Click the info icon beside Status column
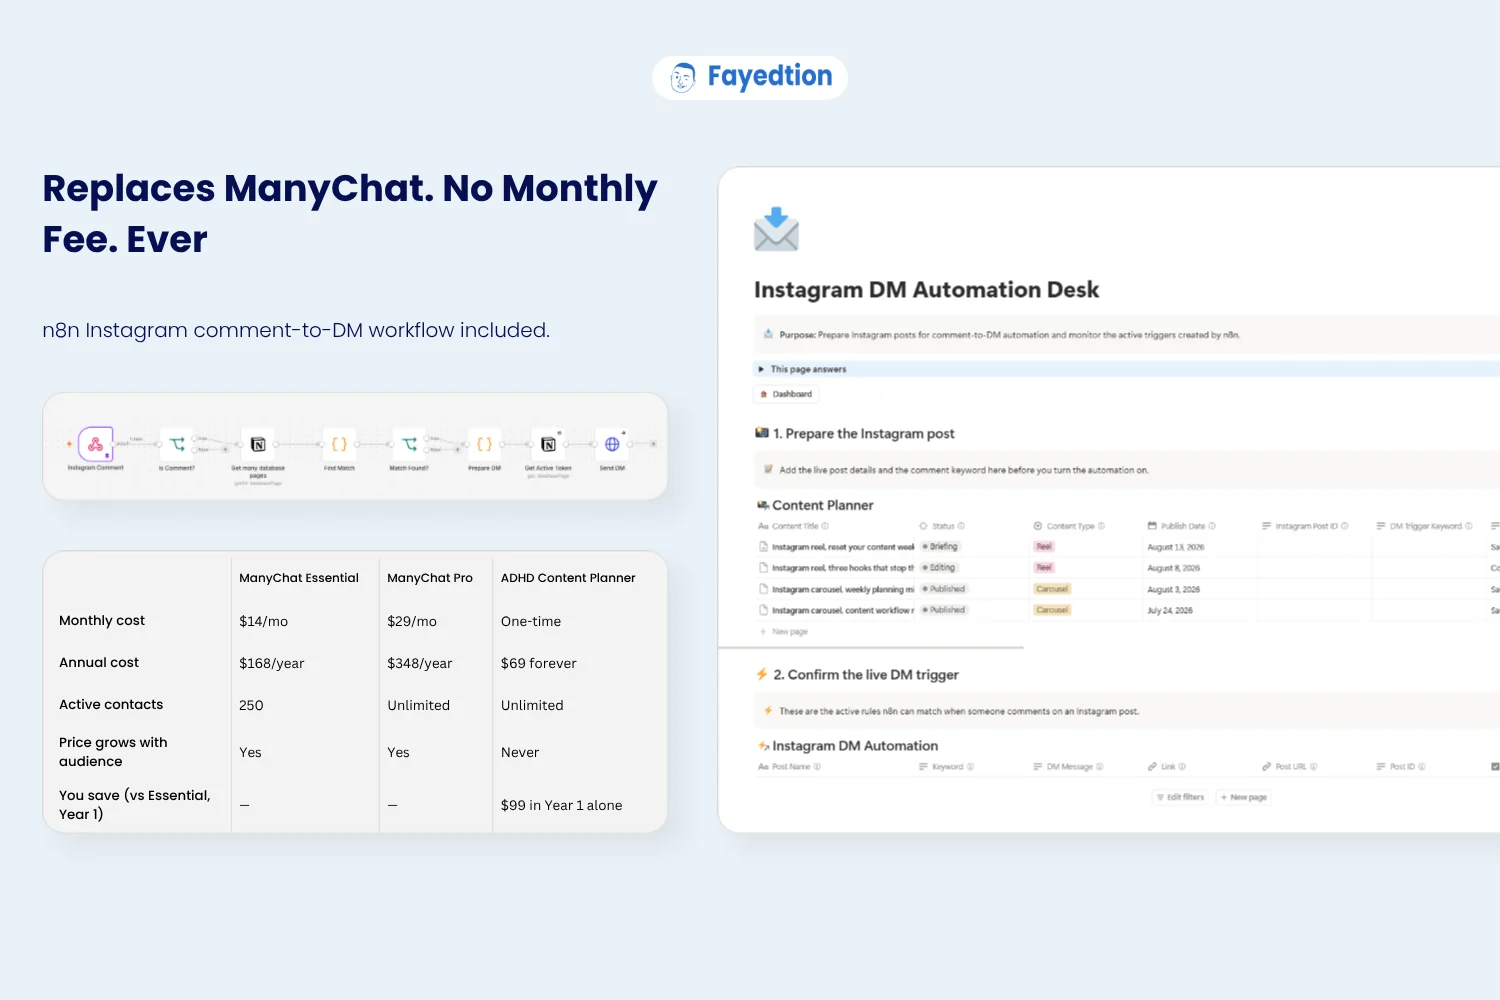This screenshot has height=1000, width=1500. click(961, 526)
